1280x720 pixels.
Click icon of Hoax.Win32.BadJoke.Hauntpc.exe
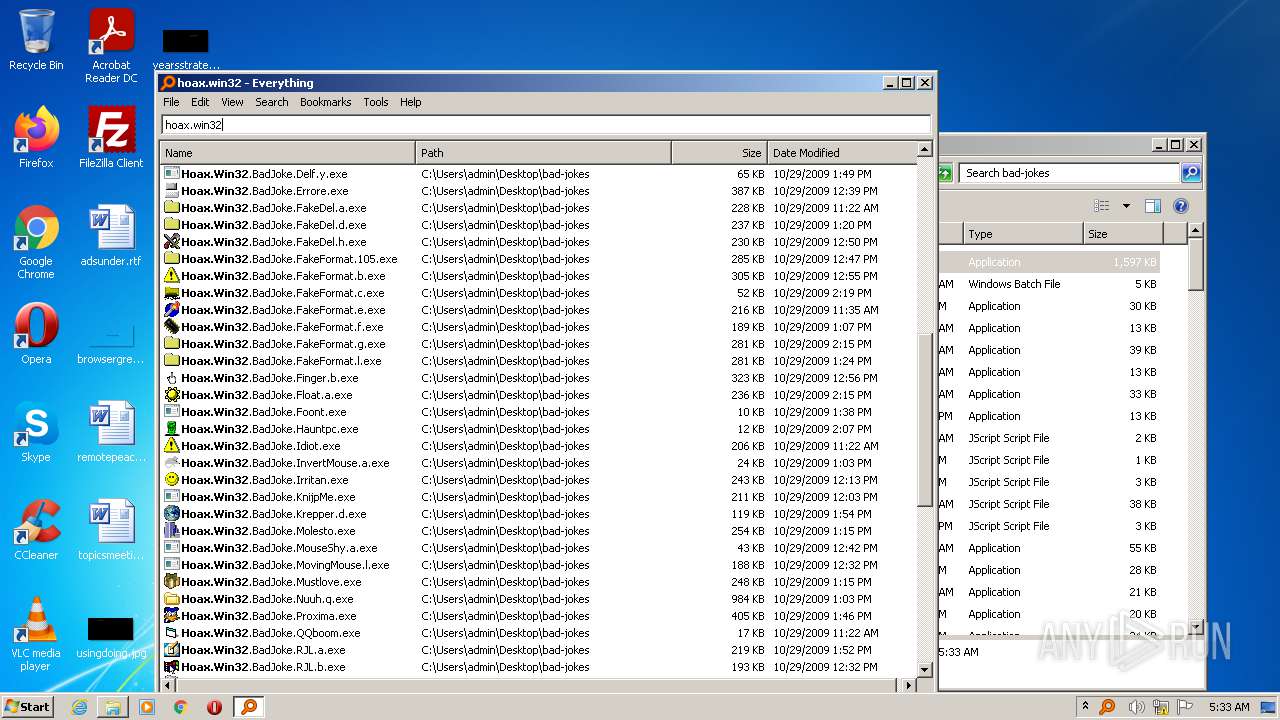pos(172,428)
